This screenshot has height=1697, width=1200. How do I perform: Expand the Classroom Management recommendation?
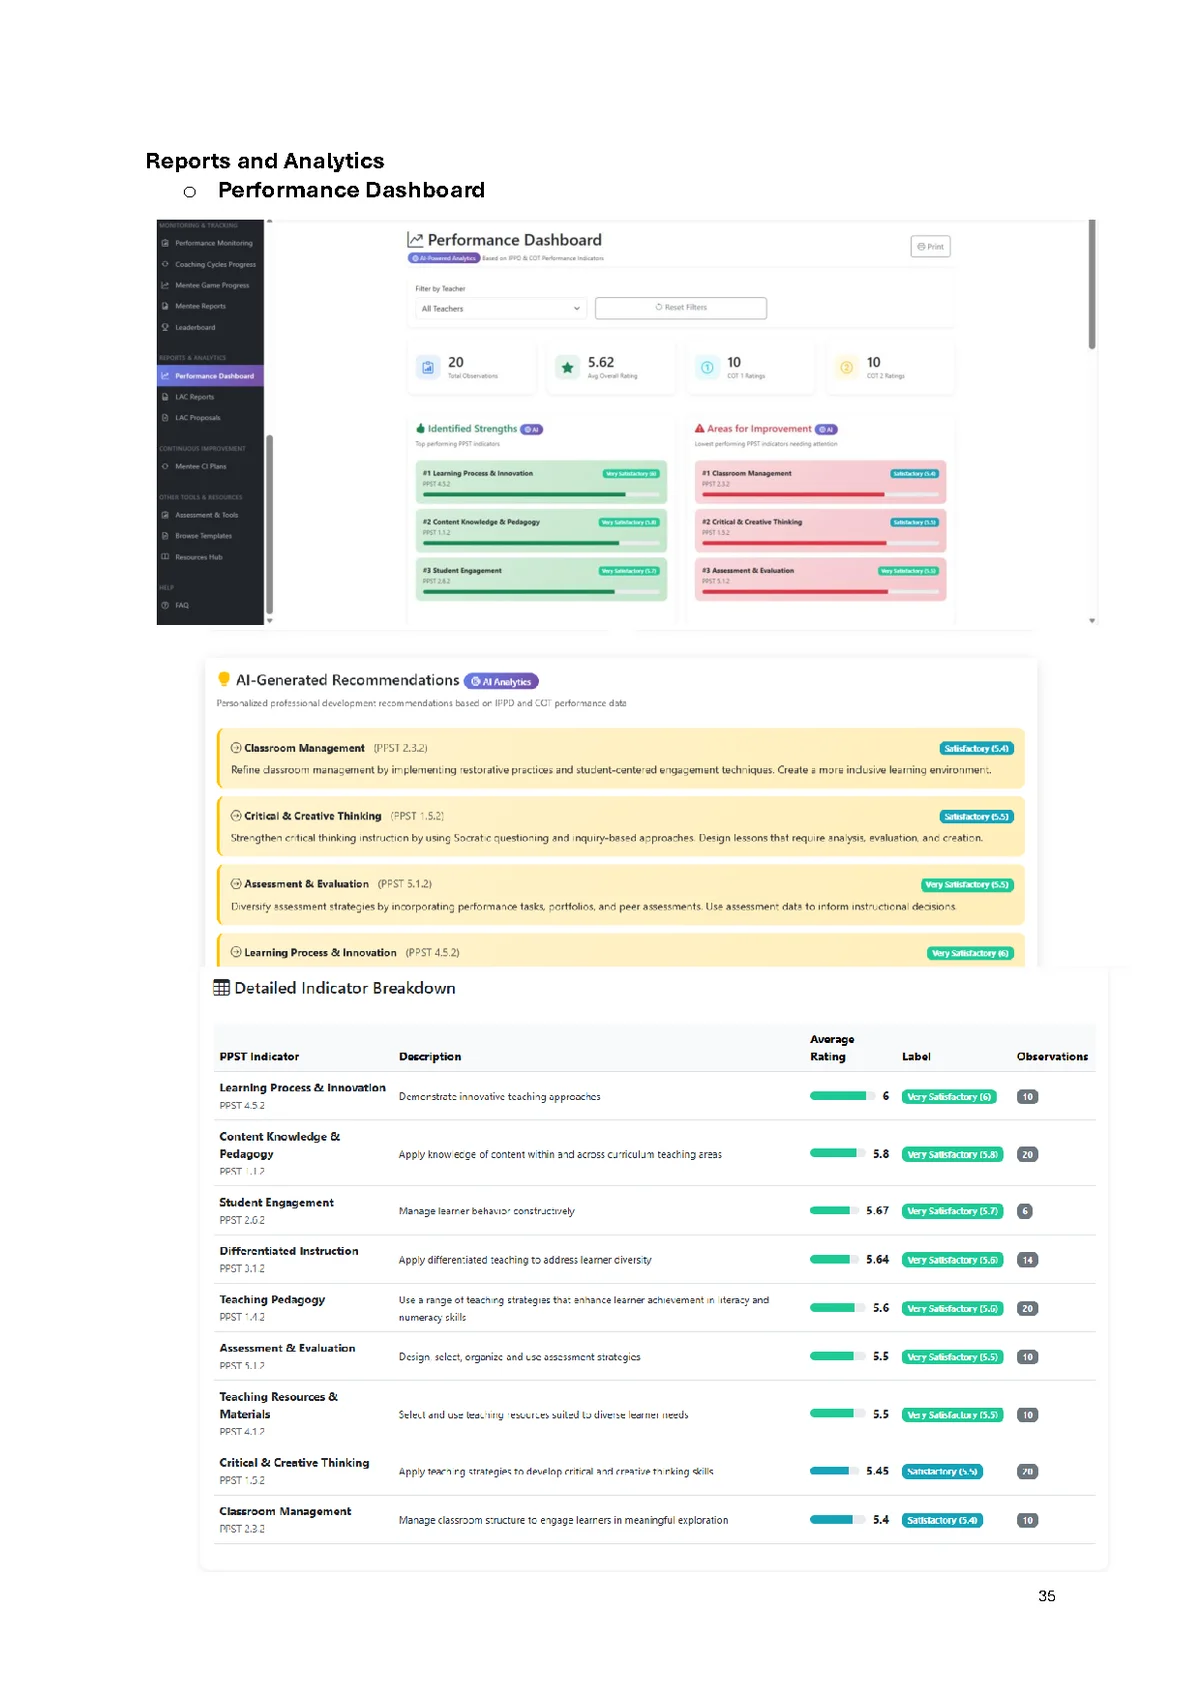pos(236,748)
